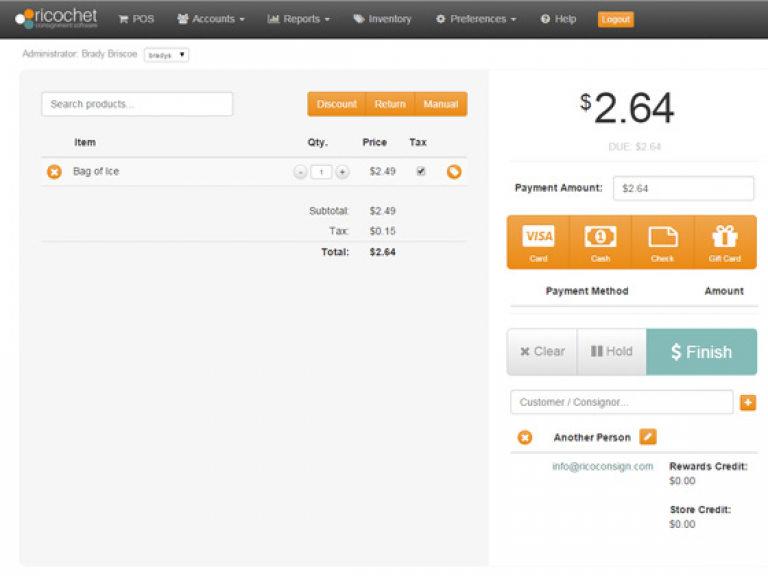The width and height of the screenshot is (768, 576).
Task: Click the Total $2.64 value
Action: tap(383, 252)
